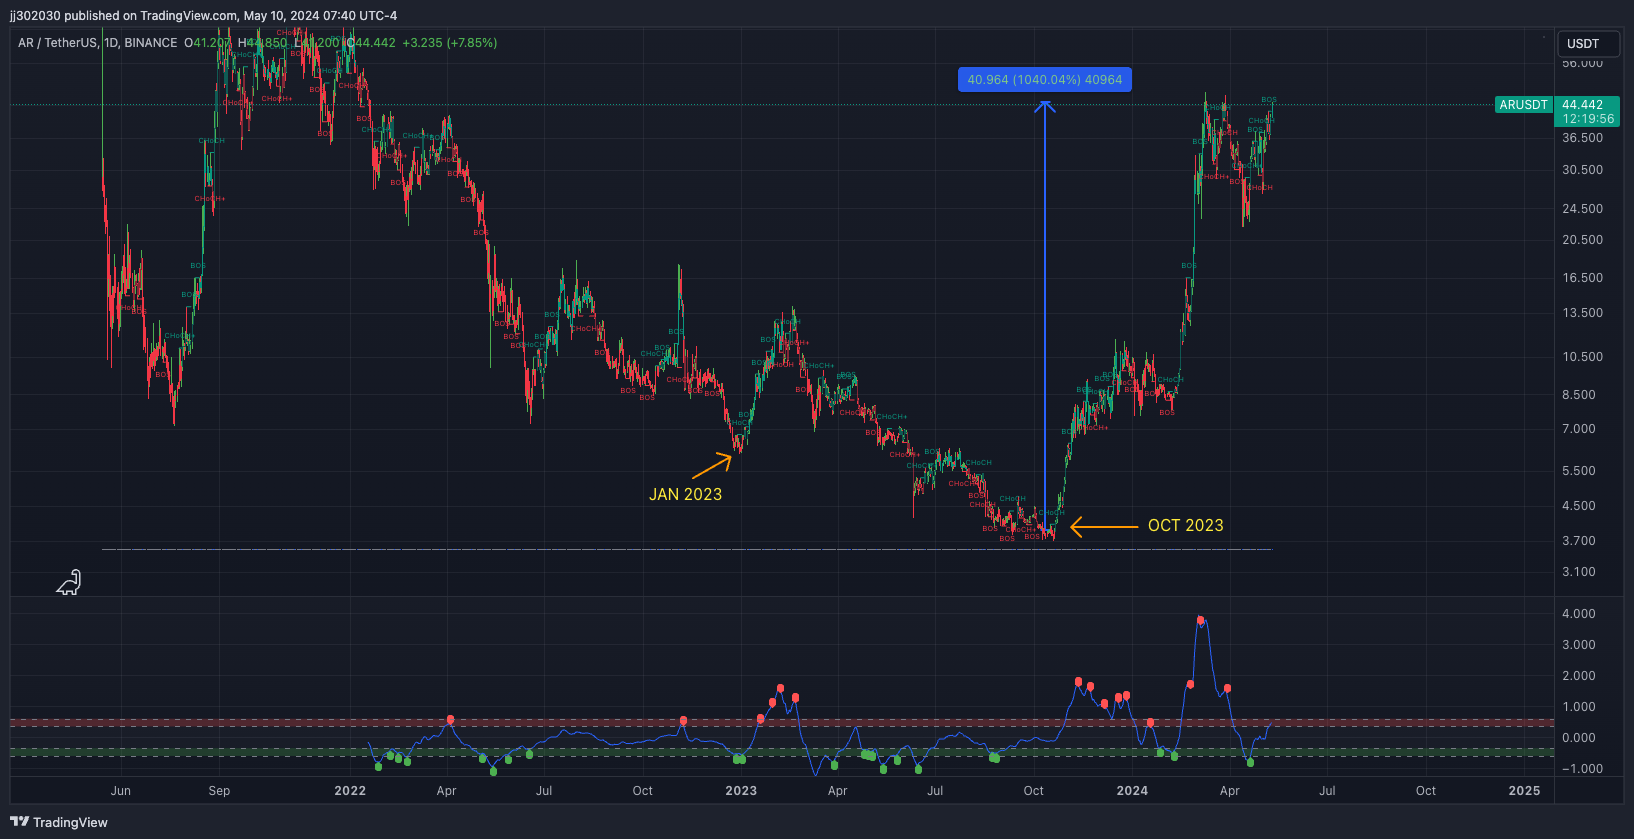This screenshot has width=1634, height=839.
Task: Click the 1.000 oscillator scale label
Action: [1579, 707]
